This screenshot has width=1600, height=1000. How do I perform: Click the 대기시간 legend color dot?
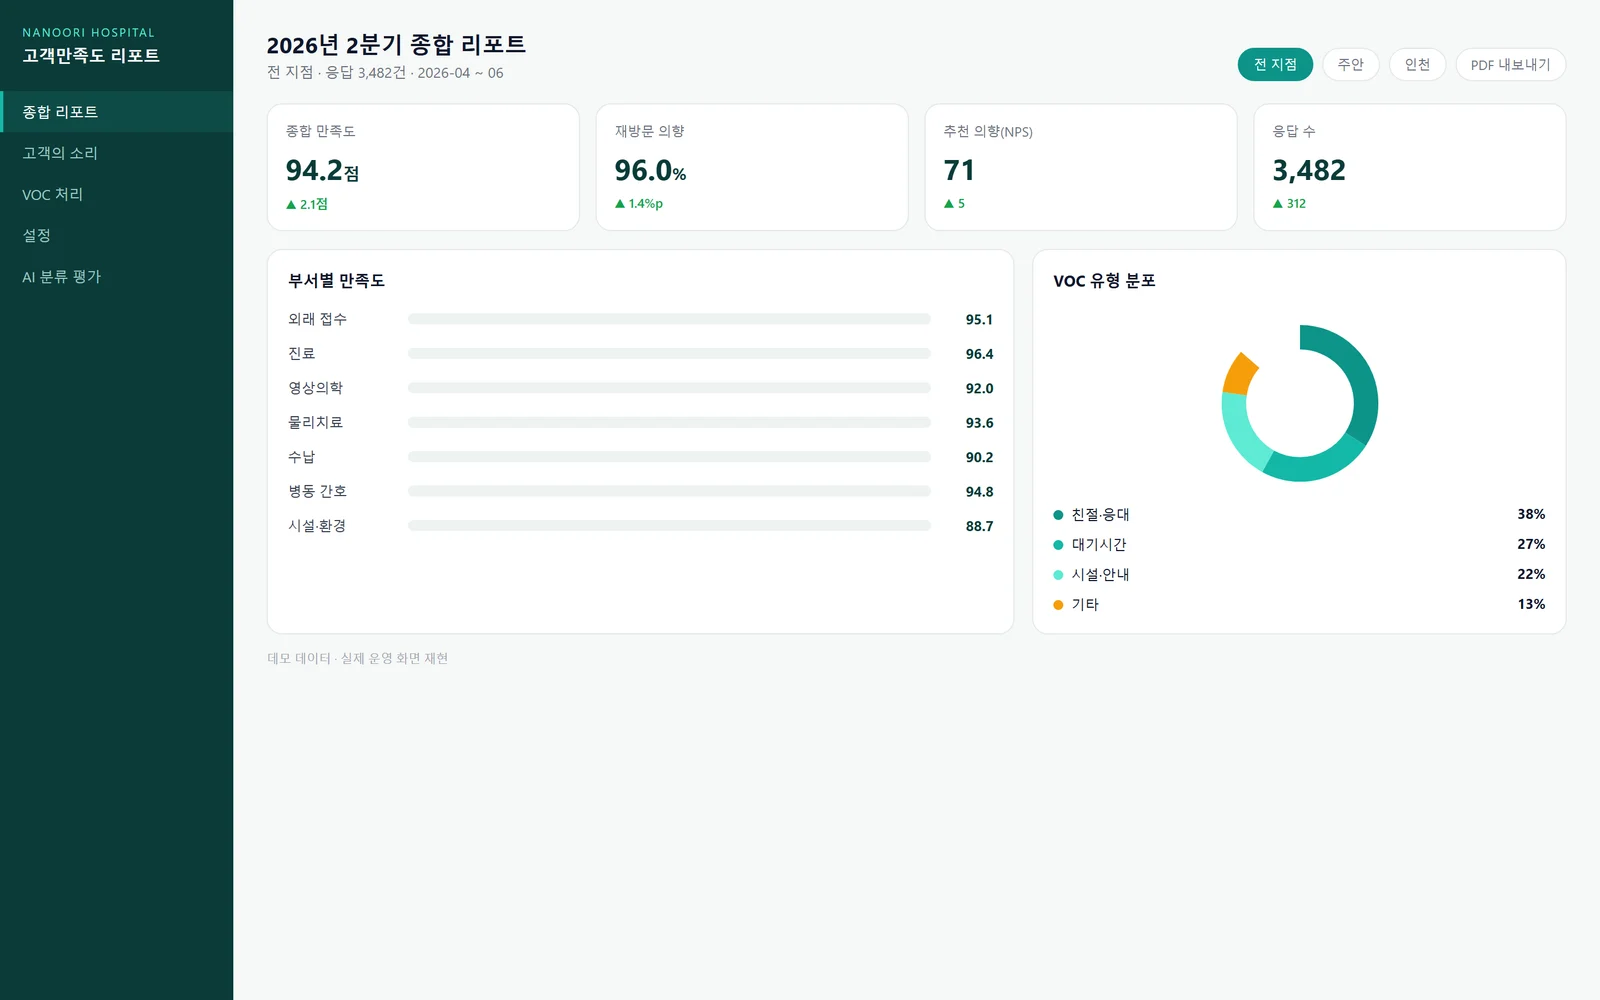tap(1058, 545)
